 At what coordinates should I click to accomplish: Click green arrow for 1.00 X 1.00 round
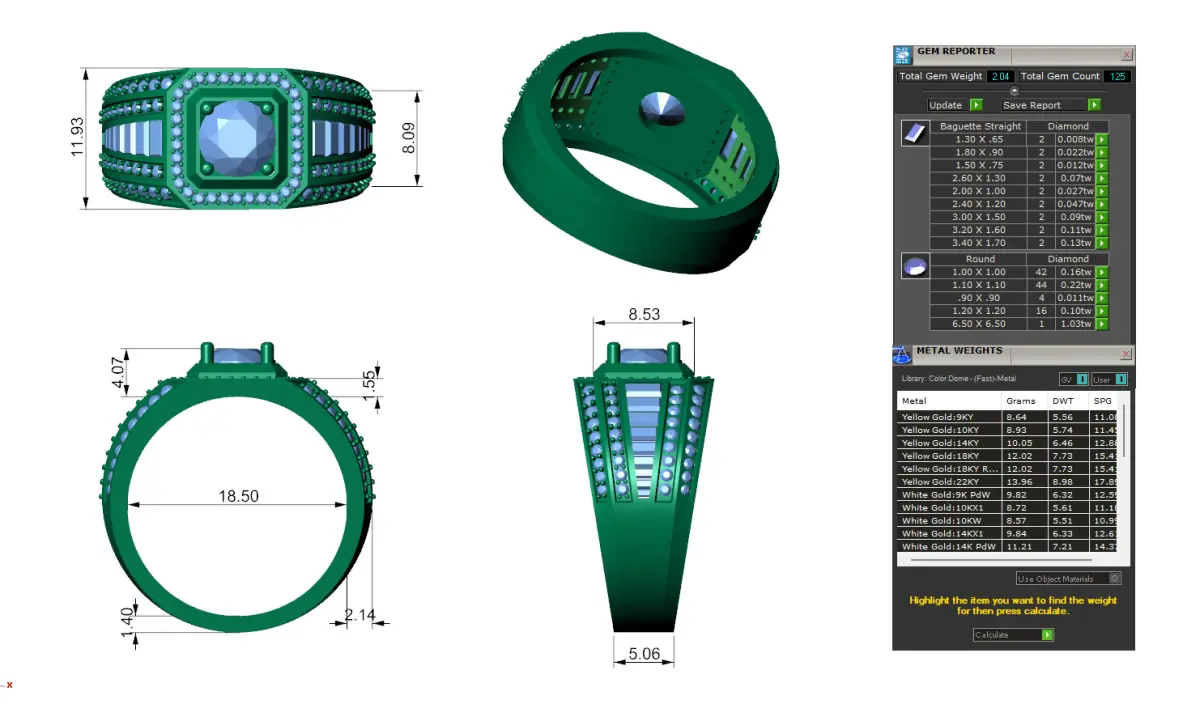coord(1103,272)
